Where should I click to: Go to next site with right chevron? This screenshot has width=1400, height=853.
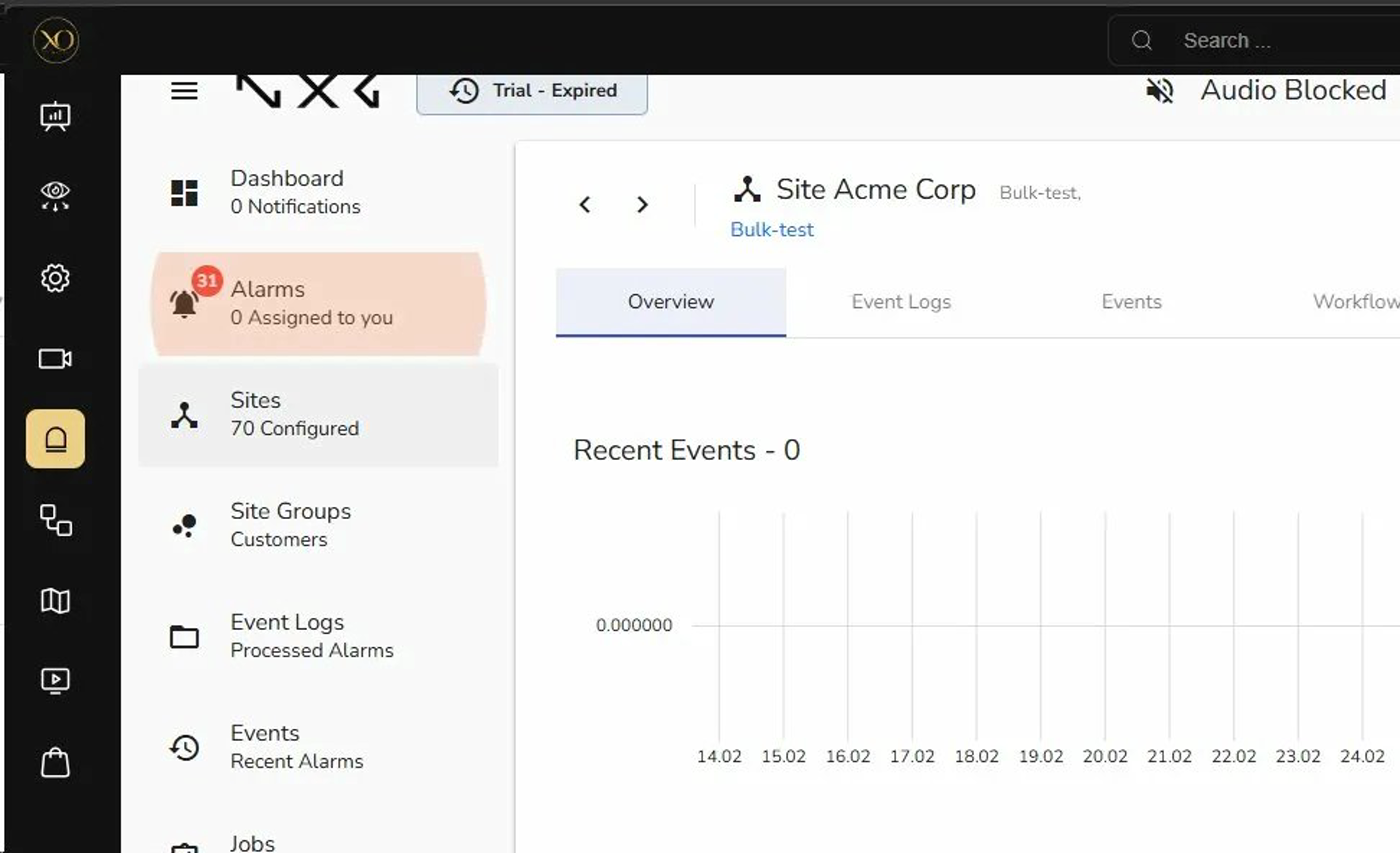[x=642, y=205]
